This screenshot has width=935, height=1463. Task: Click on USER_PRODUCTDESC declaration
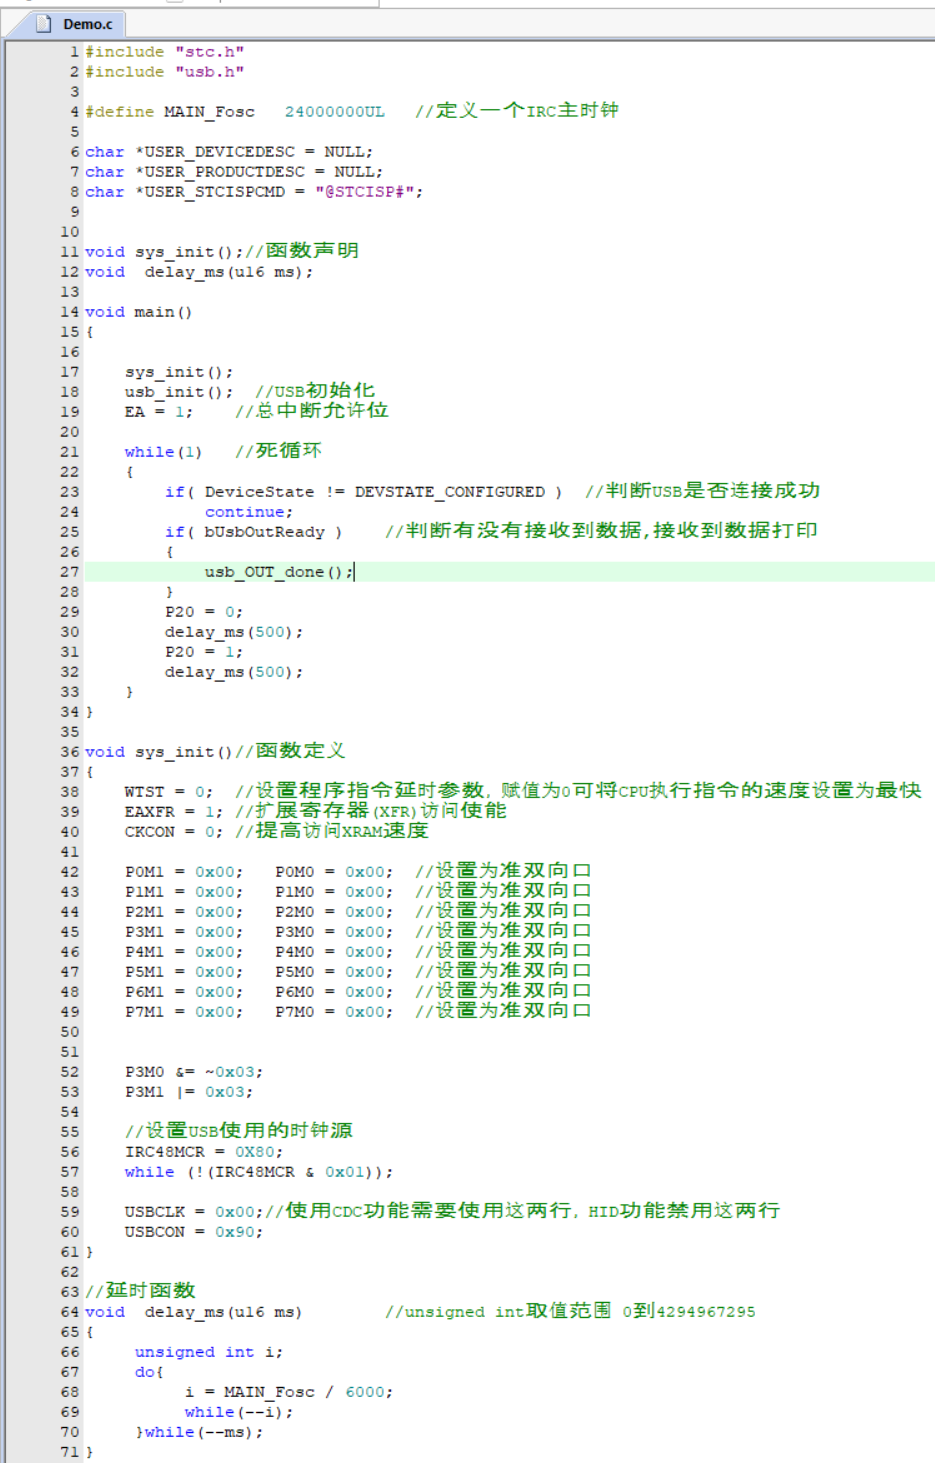tap(234, 172)
